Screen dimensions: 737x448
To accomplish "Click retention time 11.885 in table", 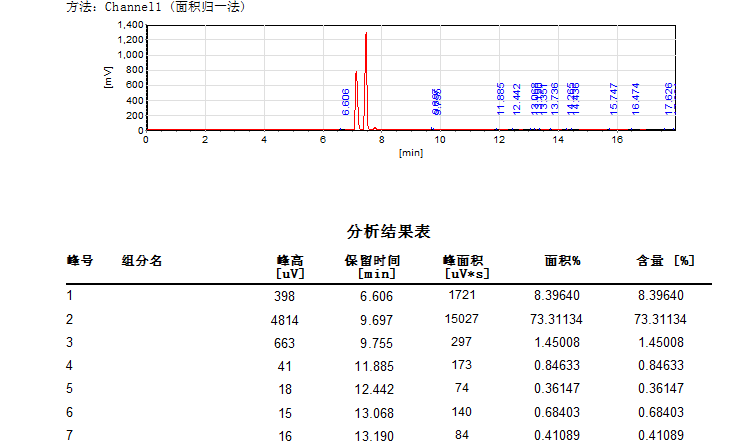I will click(x=374, y=366).
